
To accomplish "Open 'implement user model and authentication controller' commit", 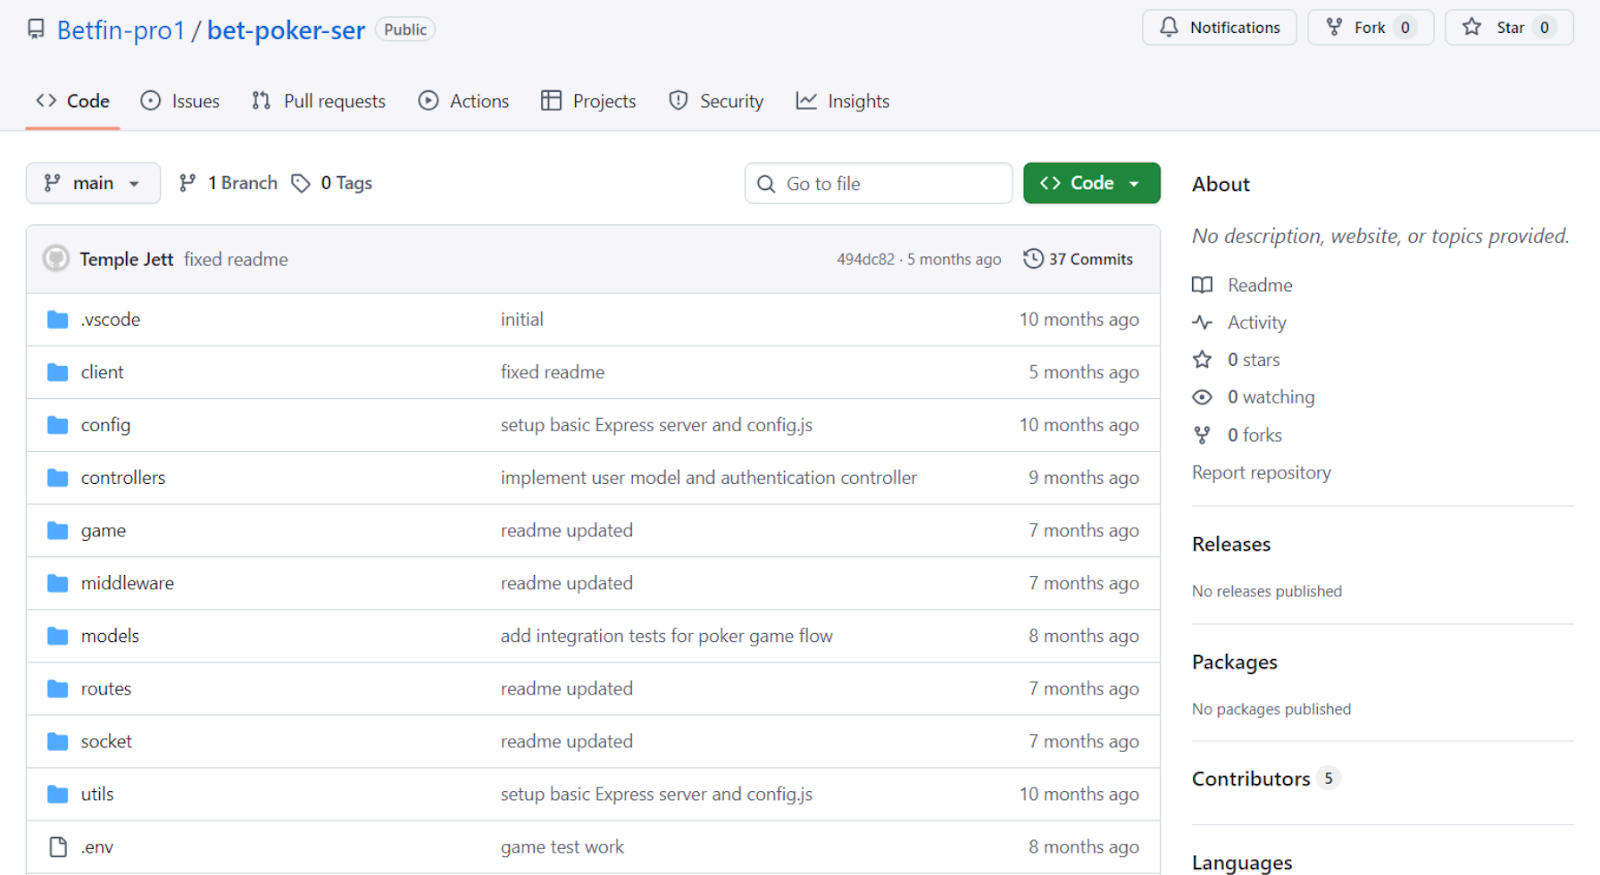I will click(709, 478).
